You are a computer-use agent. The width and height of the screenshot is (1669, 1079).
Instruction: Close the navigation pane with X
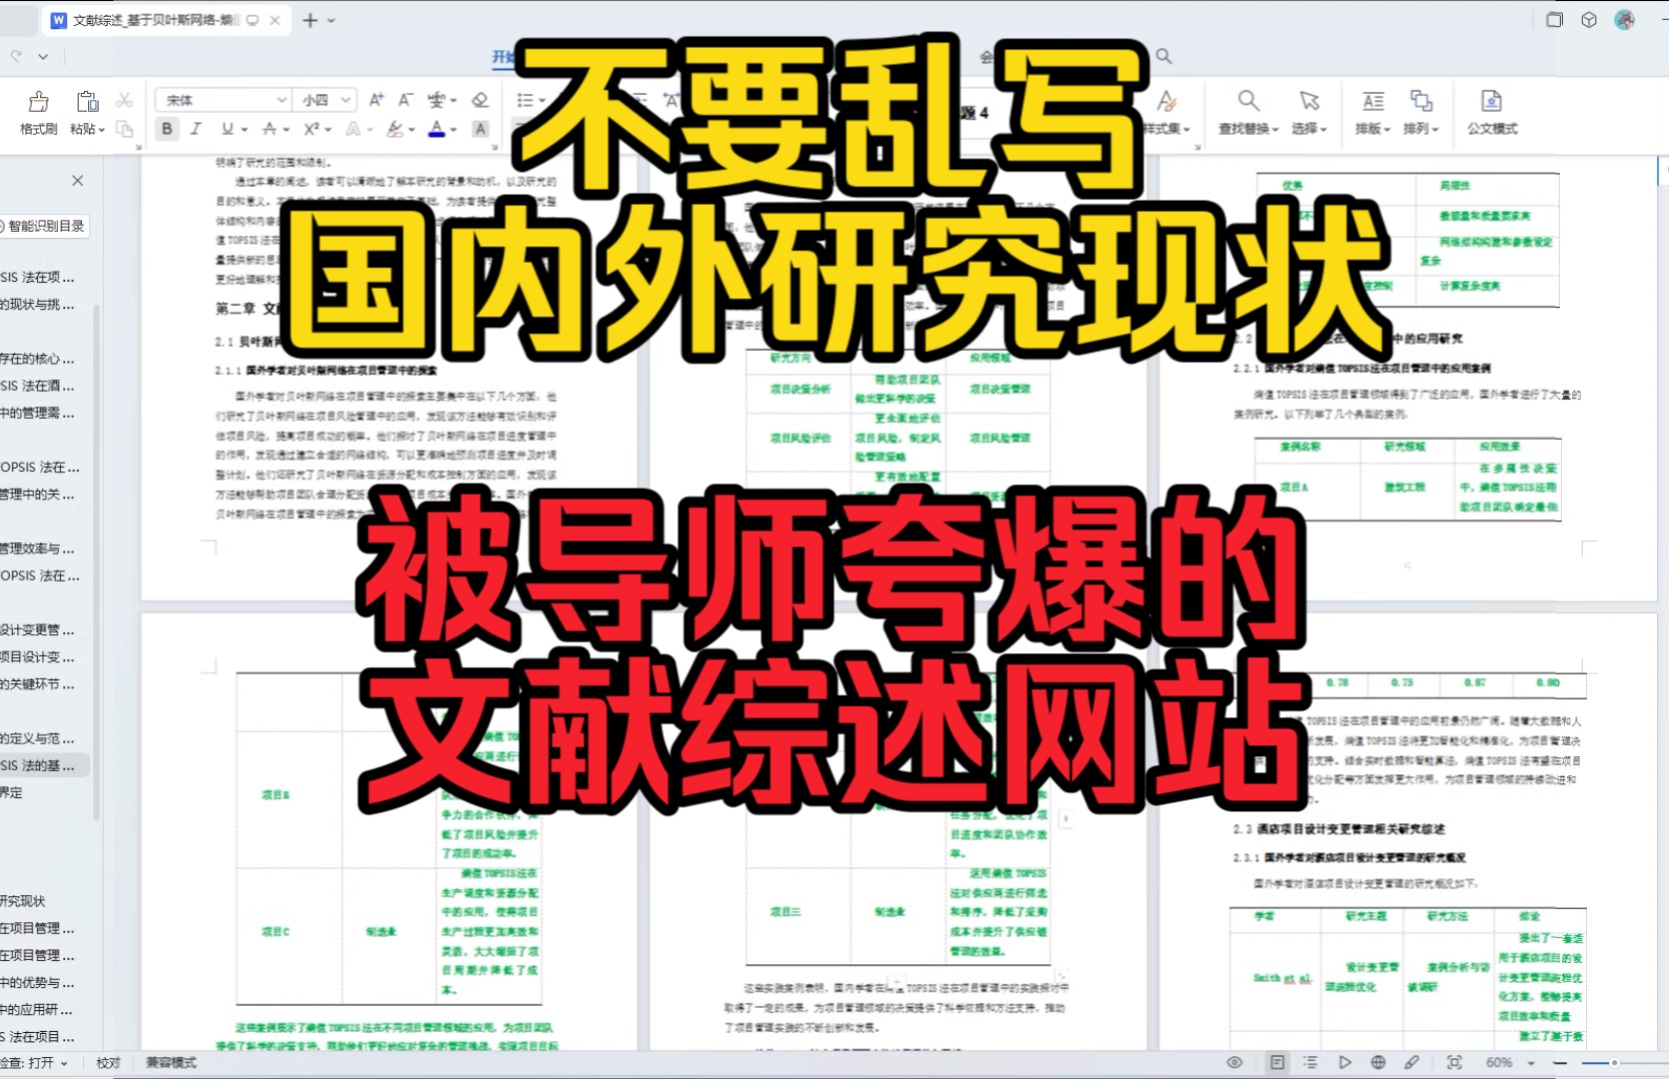click(x=77, y=181)
